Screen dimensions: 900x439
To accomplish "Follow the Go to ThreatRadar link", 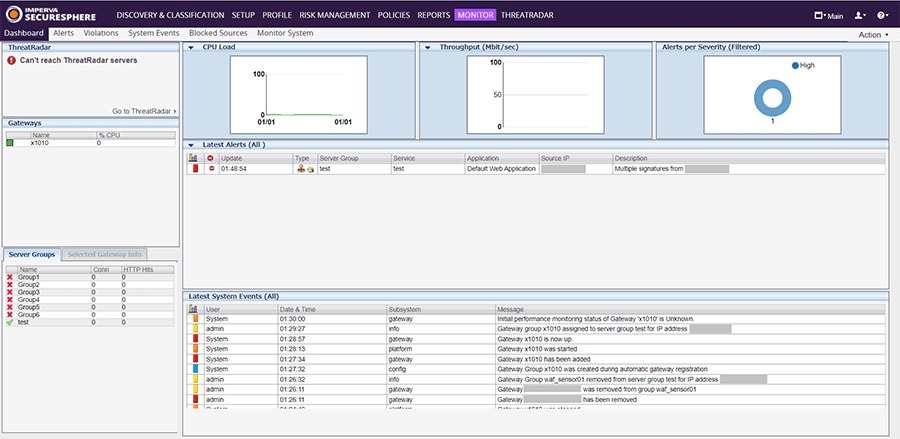I will point(143,111).
